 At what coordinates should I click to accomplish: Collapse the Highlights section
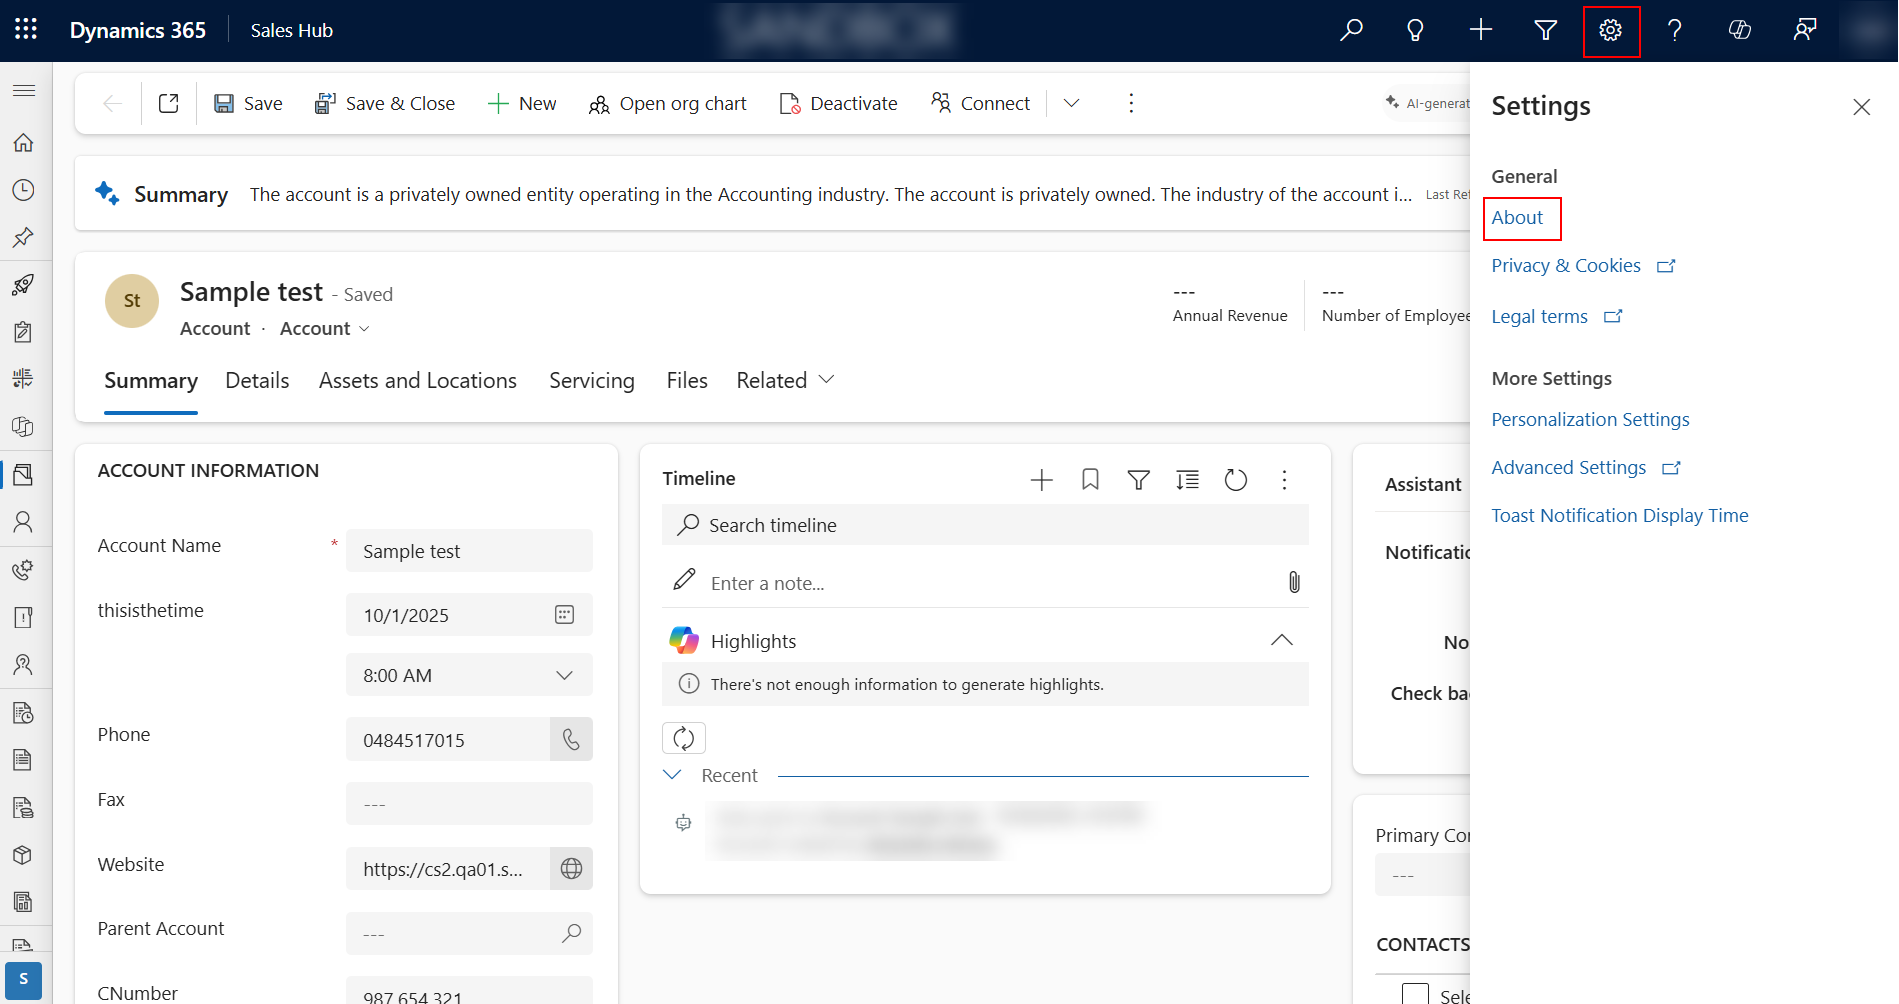point(1281,641)
